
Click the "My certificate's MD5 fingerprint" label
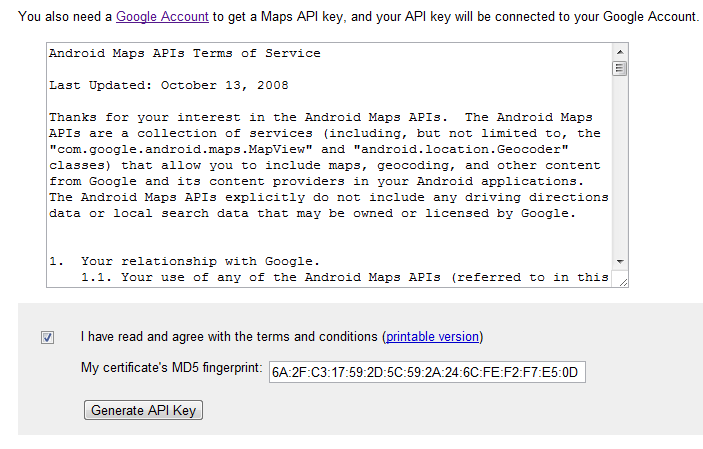pos(172,368)
